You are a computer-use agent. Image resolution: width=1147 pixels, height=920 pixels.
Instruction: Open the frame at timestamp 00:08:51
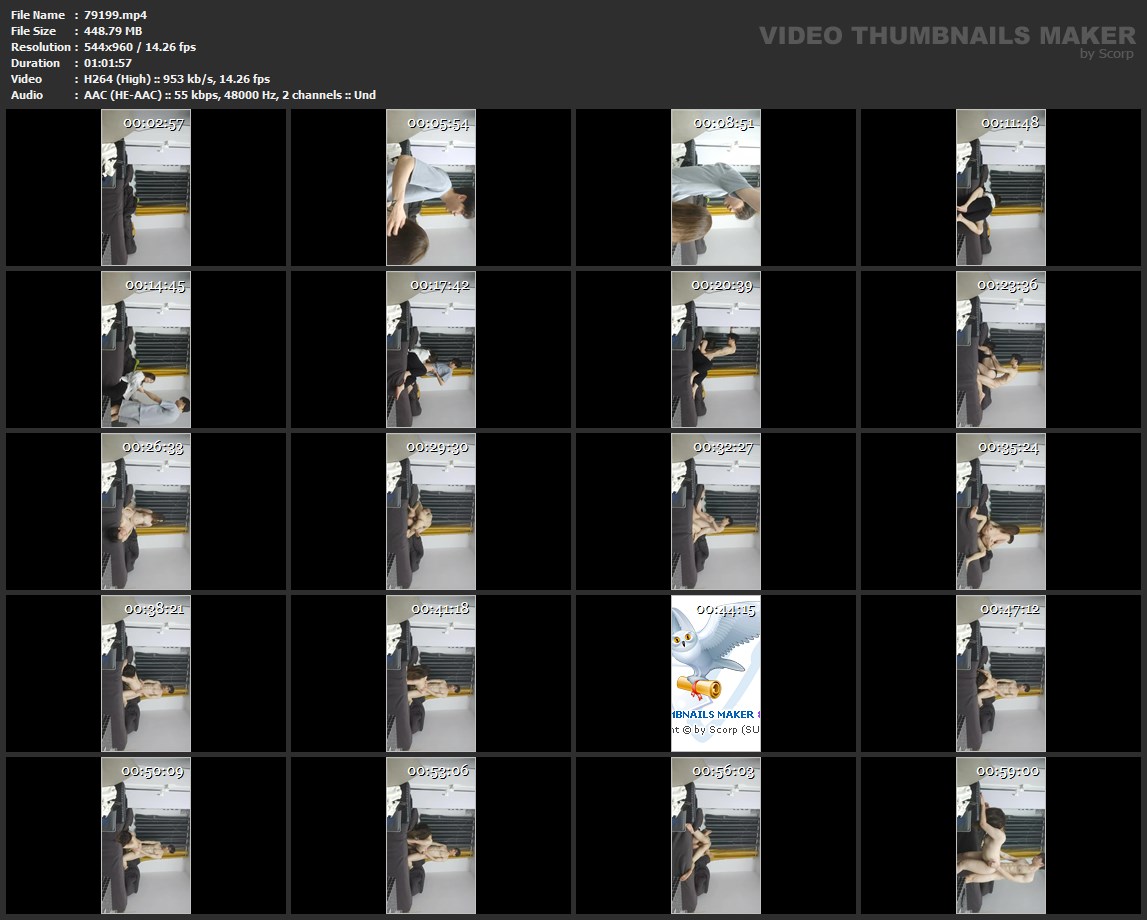point(716,188)
